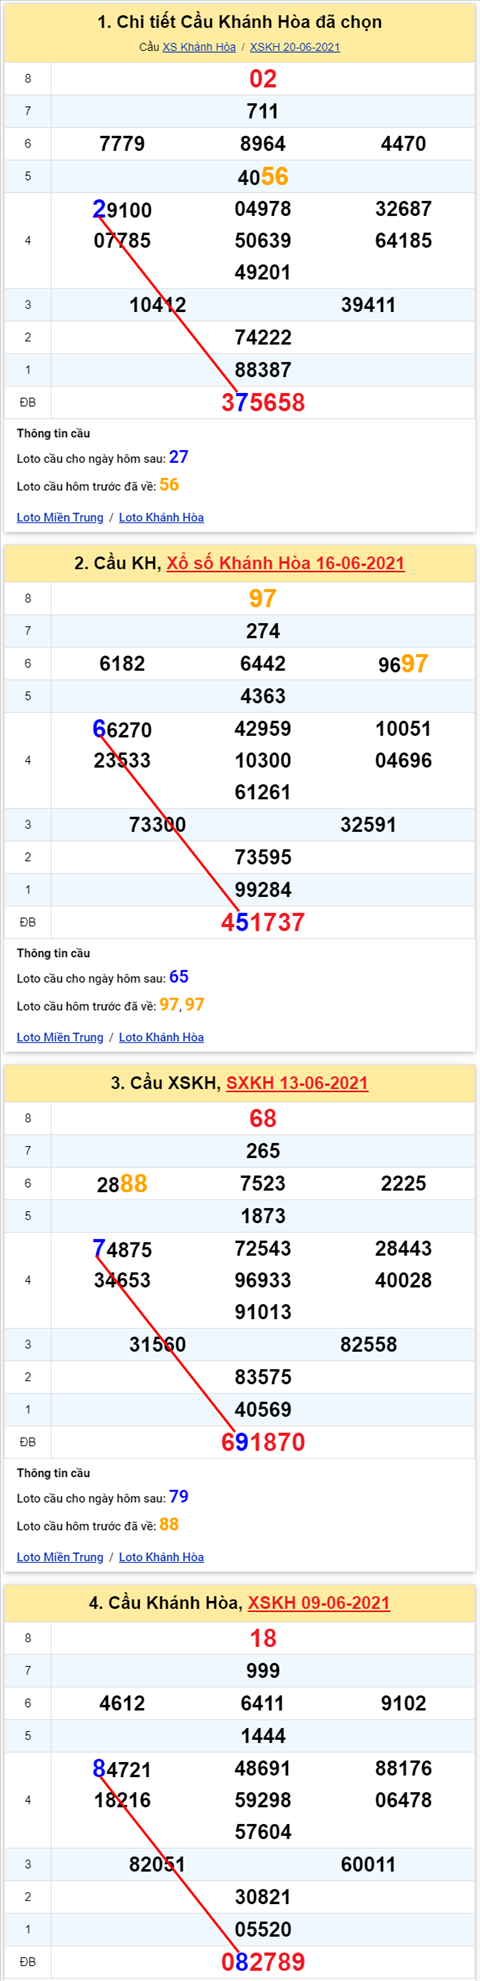Open Loto Miền Trung link in section 1
This screenshot has width=480, height=1981.
coord(60,517)
